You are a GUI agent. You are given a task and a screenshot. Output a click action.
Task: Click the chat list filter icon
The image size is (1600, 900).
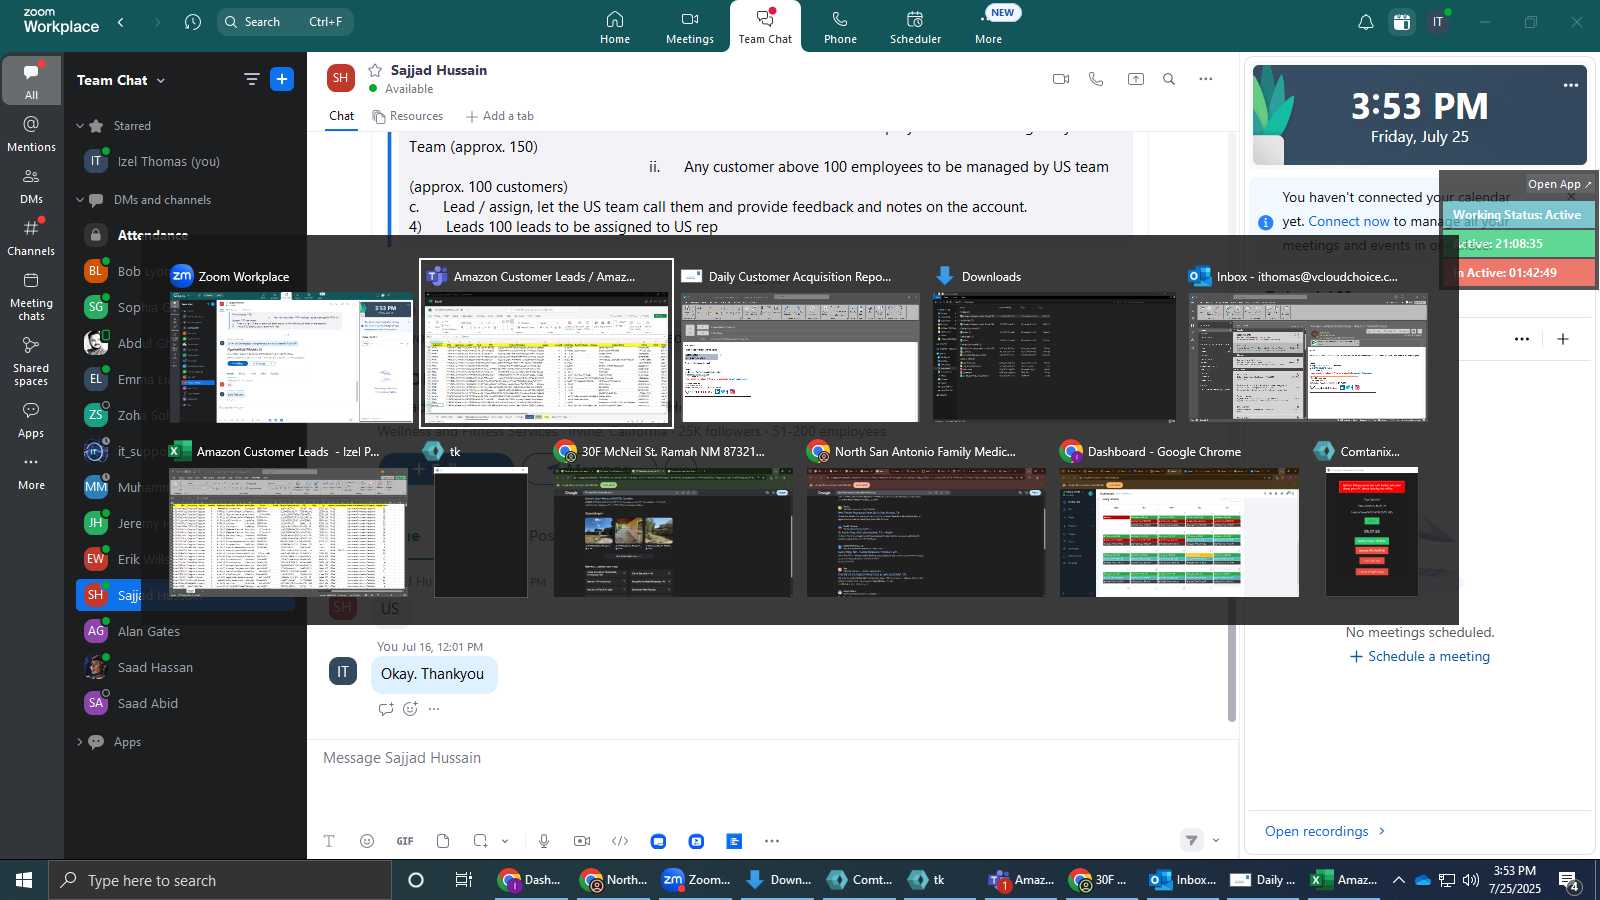pos(252,79)
